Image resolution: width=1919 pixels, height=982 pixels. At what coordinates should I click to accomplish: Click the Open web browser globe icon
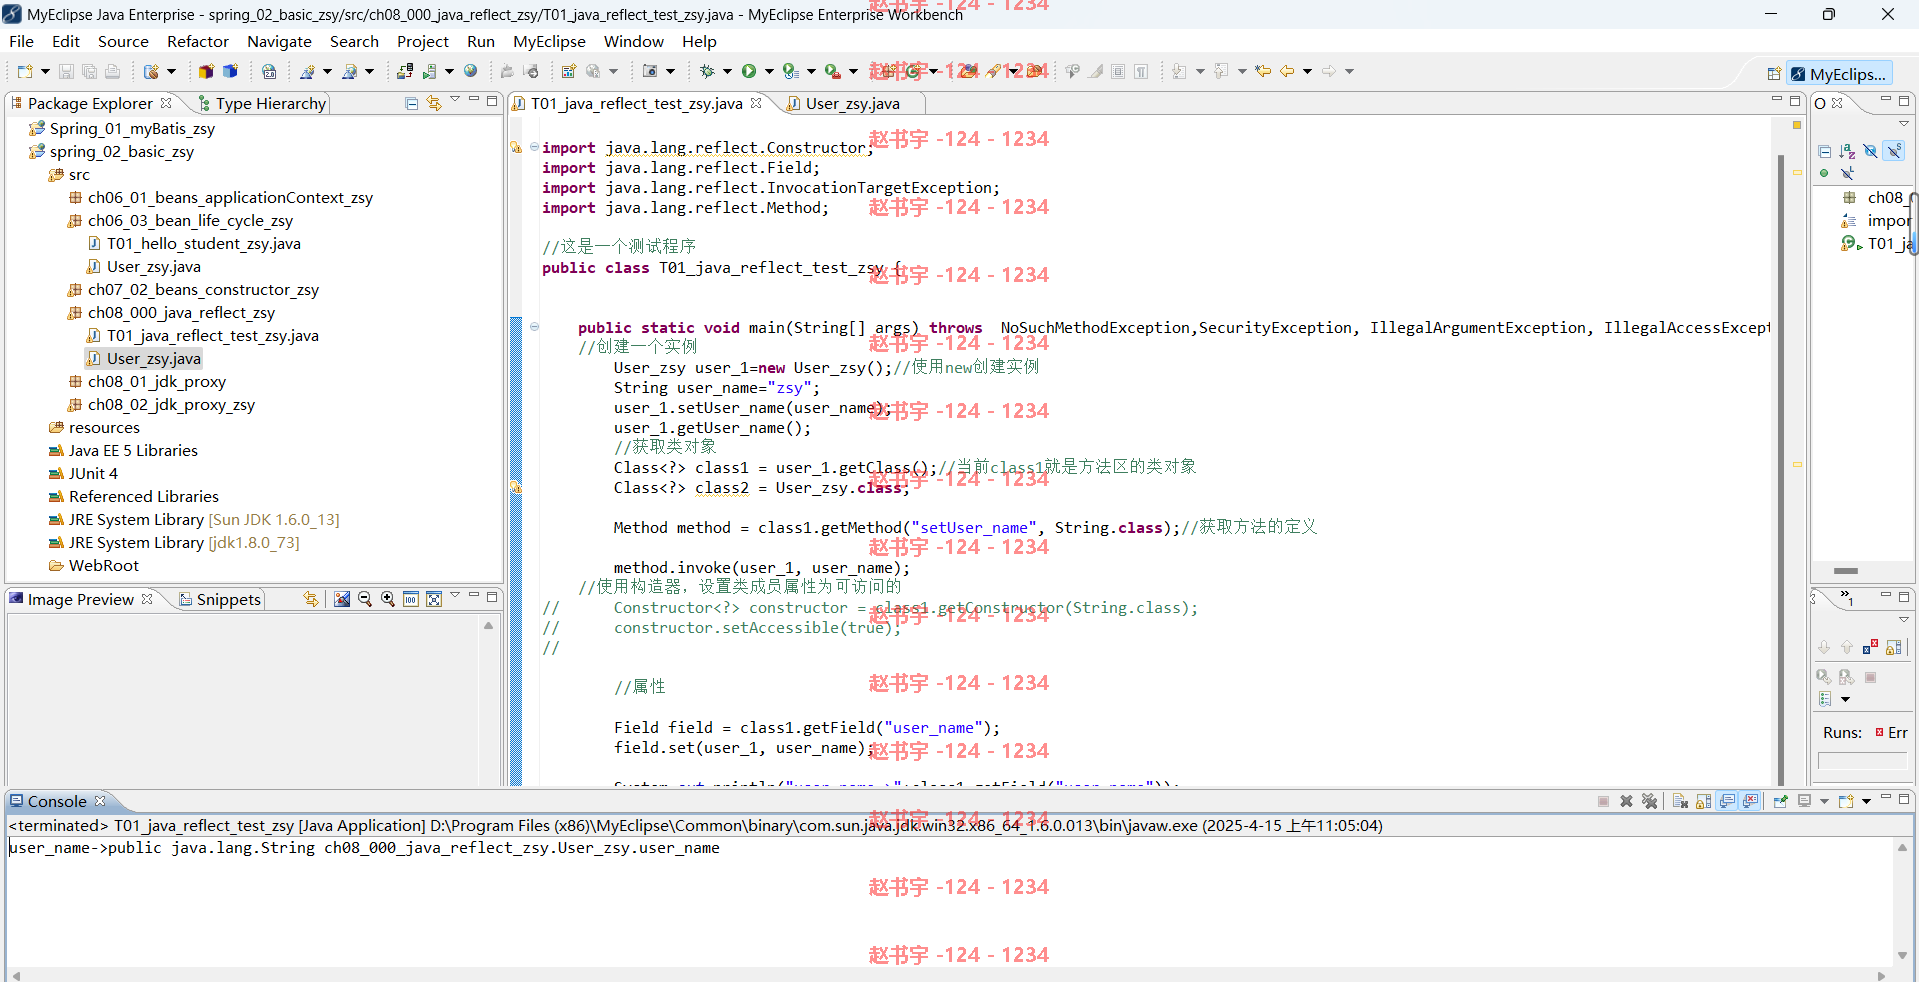coord(471,71)
